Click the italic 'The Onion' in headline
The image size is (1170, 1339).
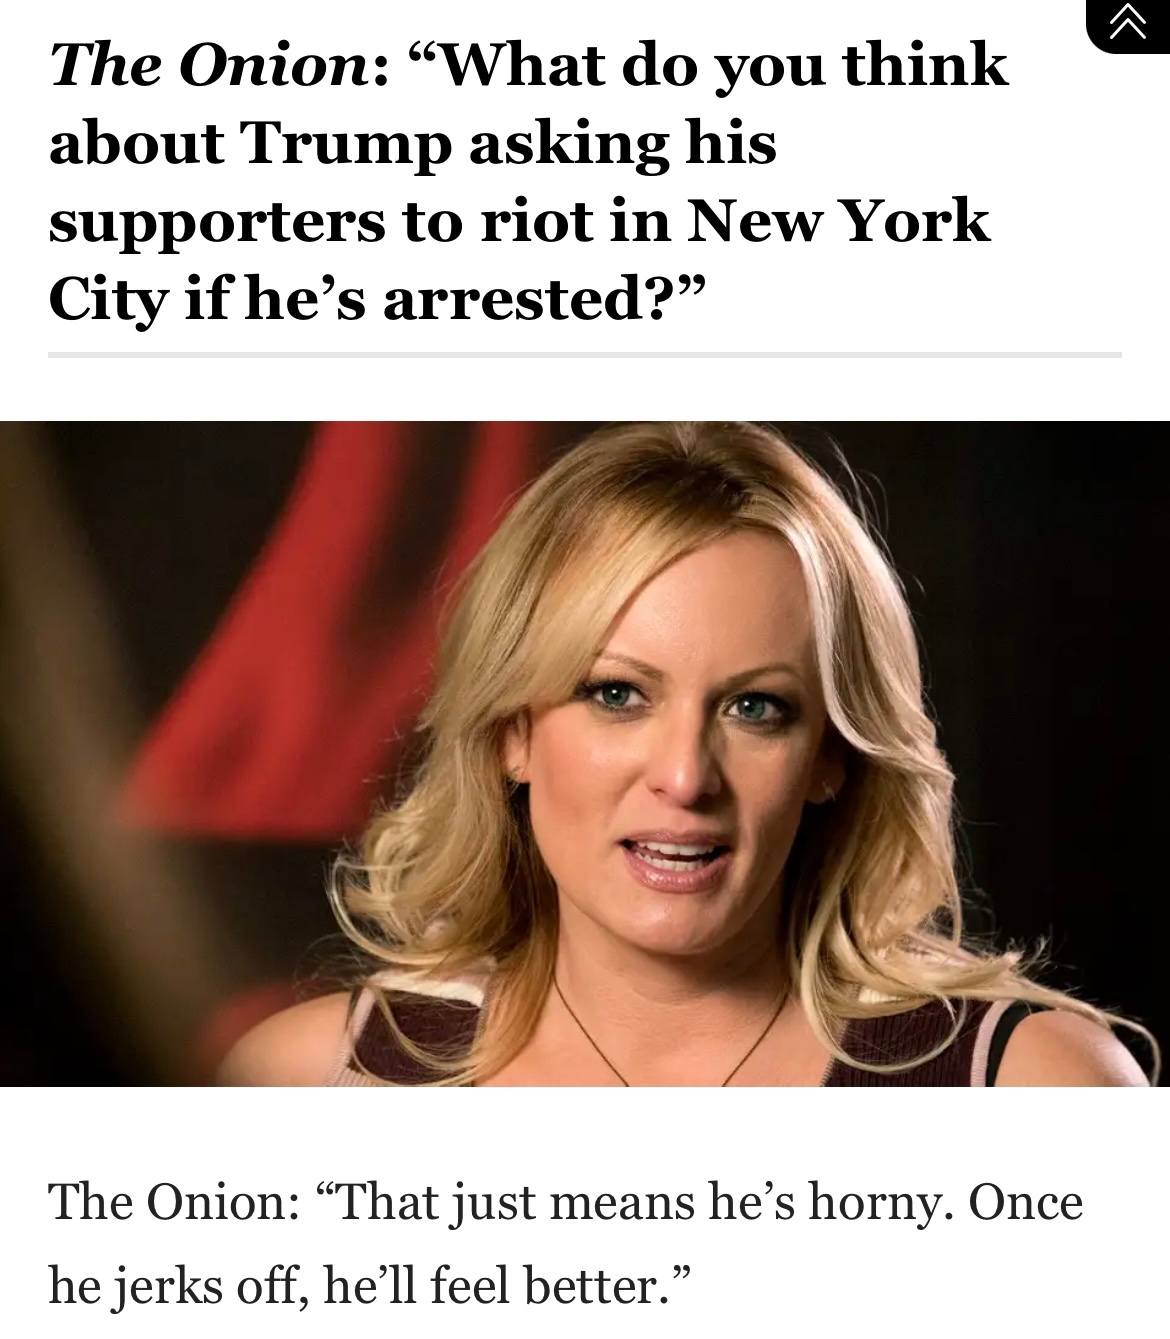click(210, 66)
